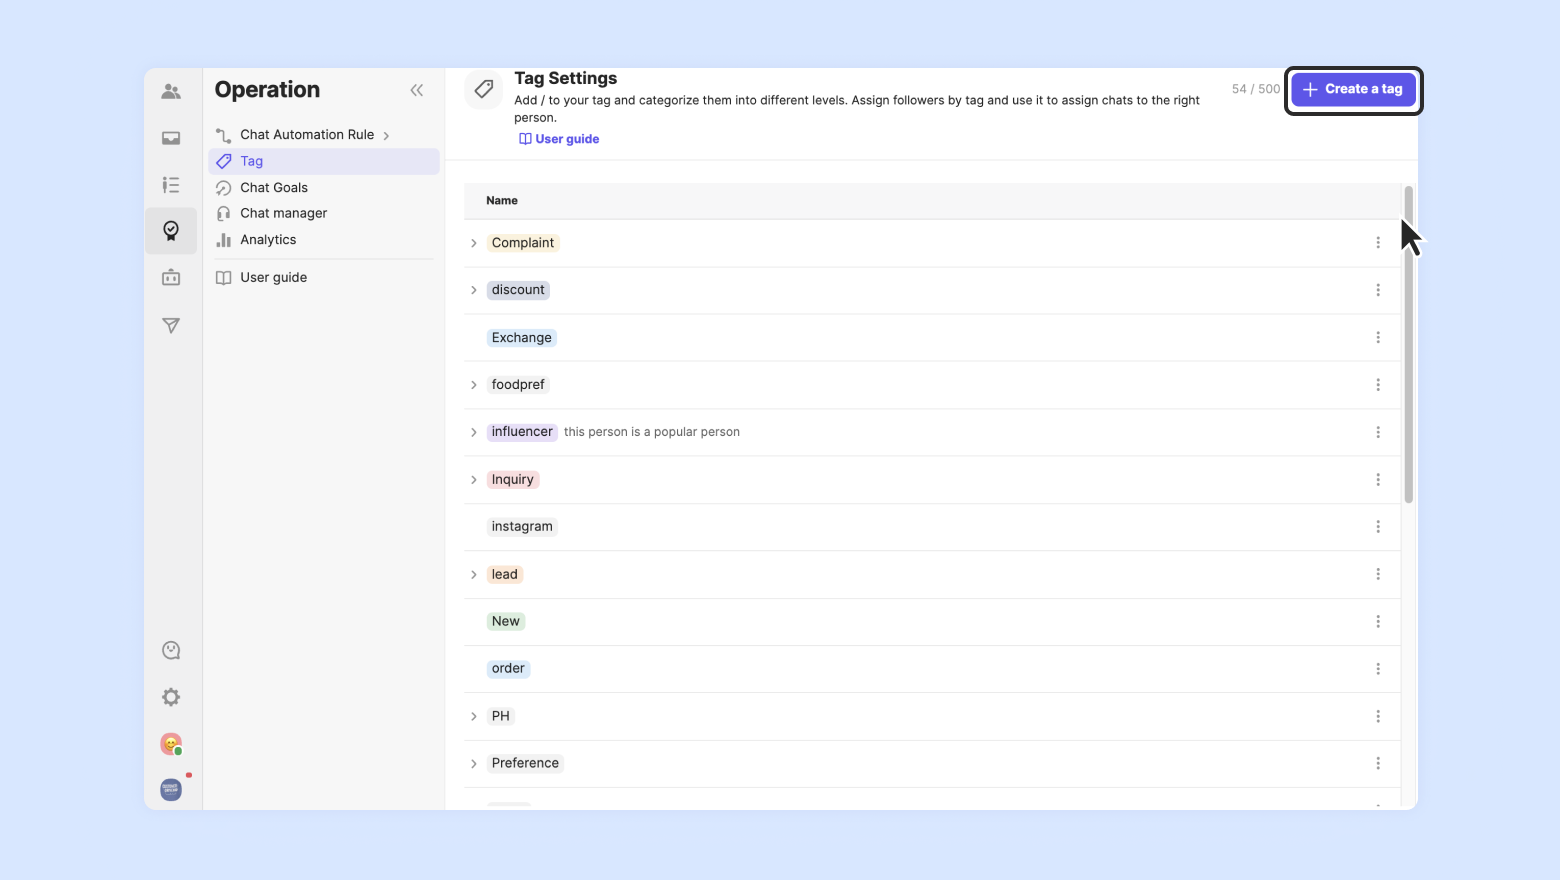The height and width of the screenshot is (880, 1560).
Task: Click the task list icon in left rail
Action: pos(171,185)
